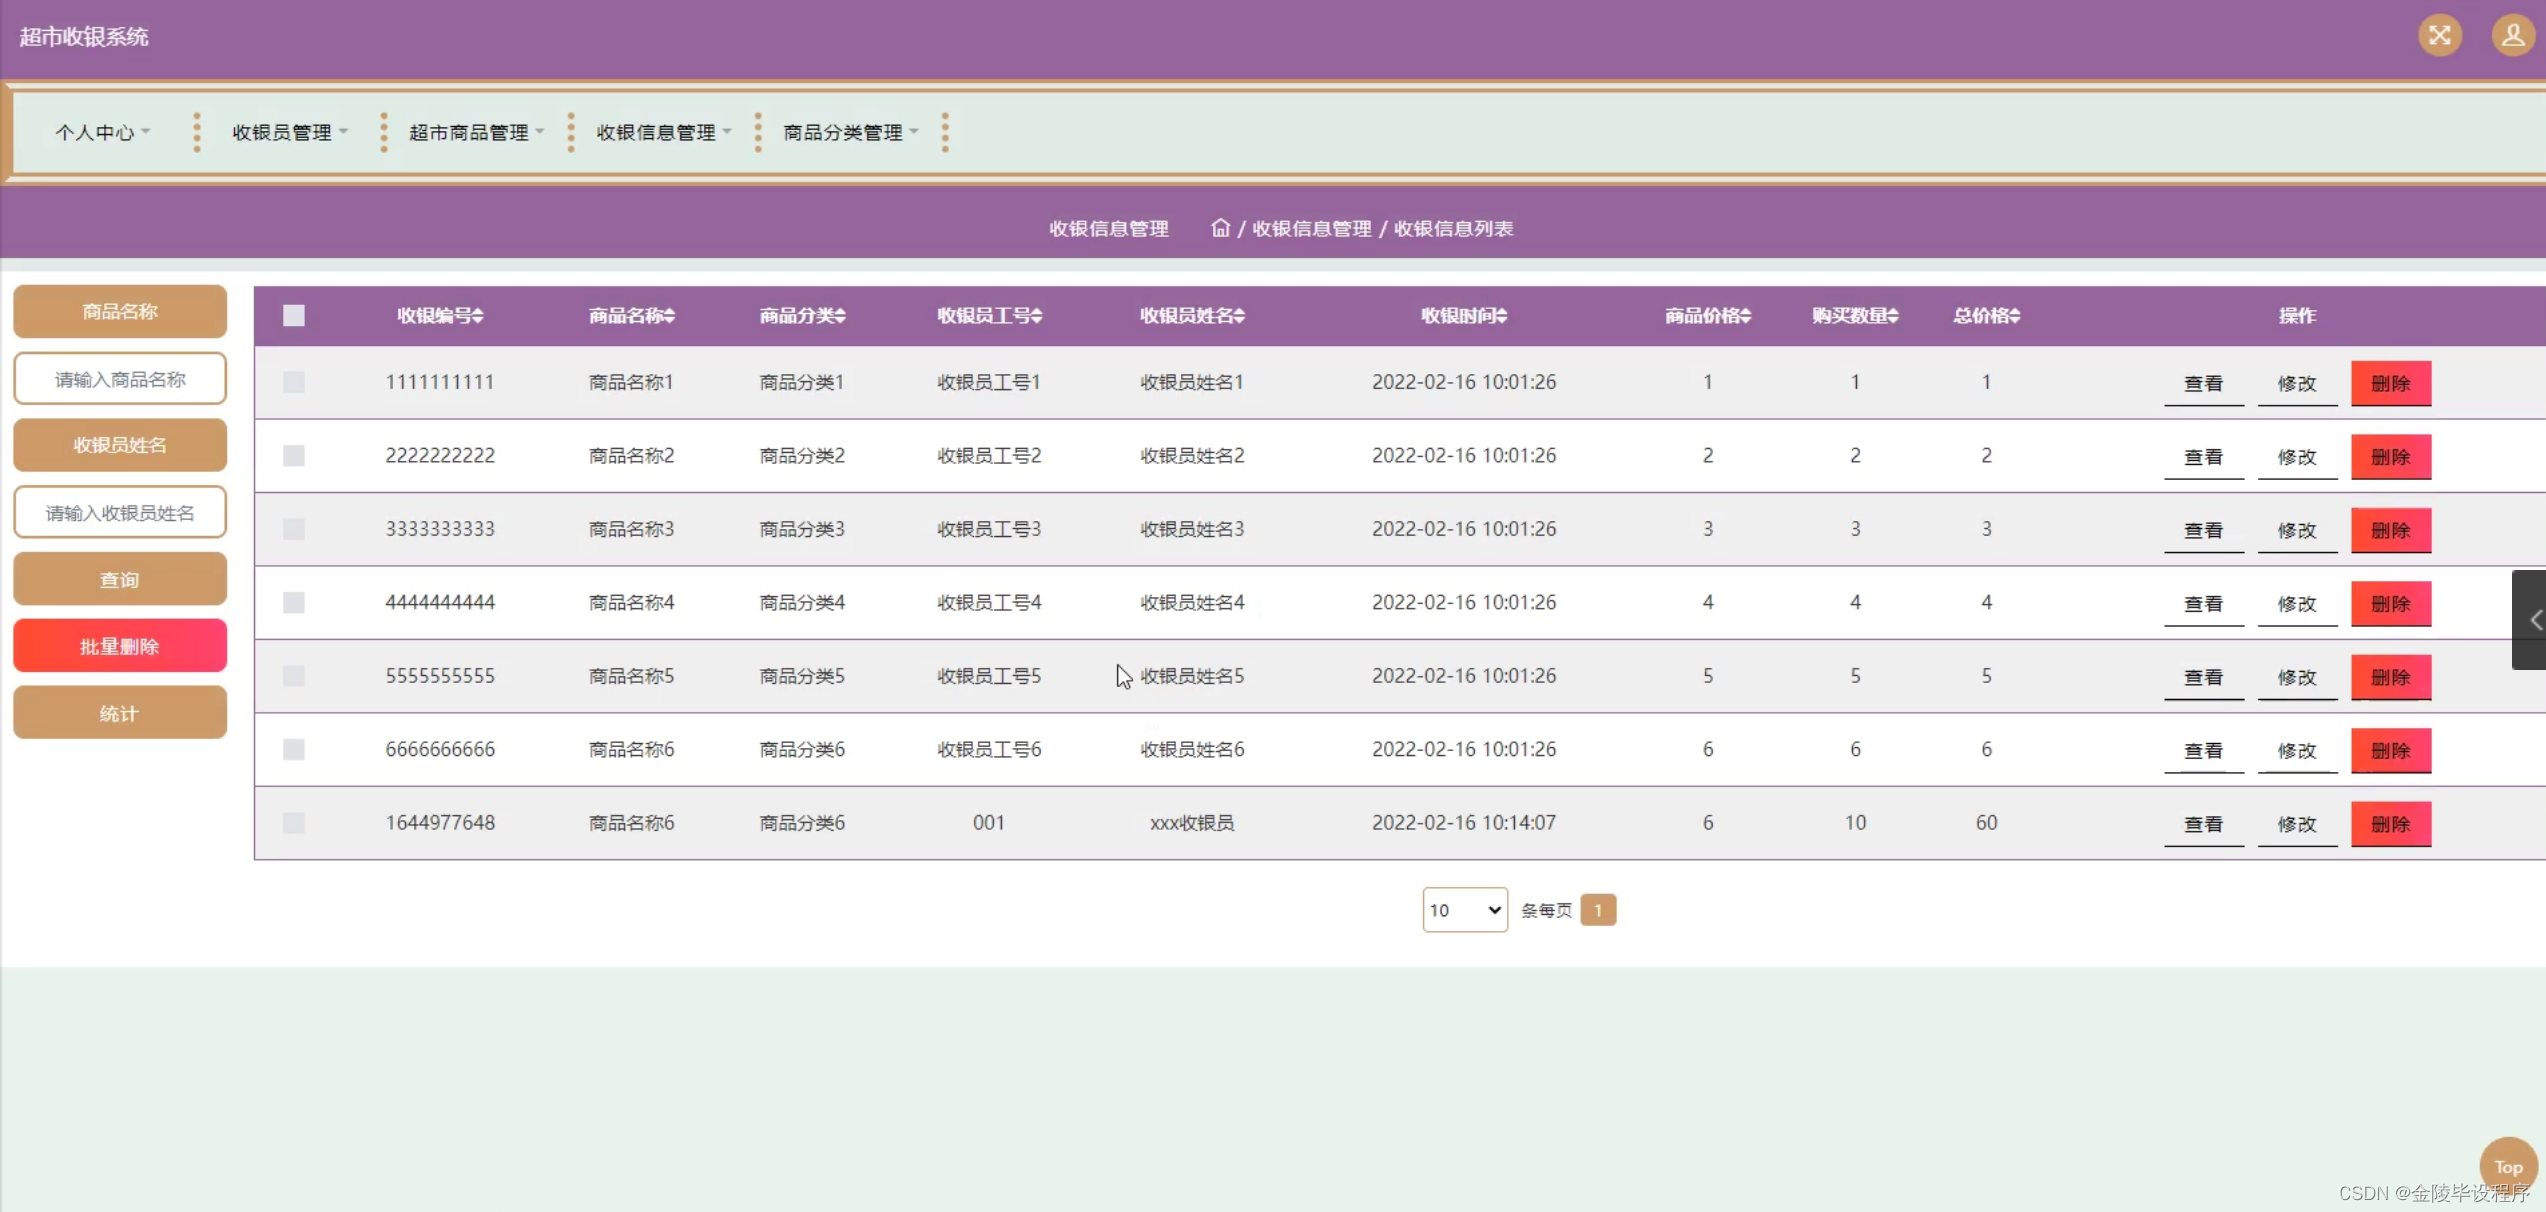
Task: Check the row 1111111111 checkbox
Action: coord(293,382)
